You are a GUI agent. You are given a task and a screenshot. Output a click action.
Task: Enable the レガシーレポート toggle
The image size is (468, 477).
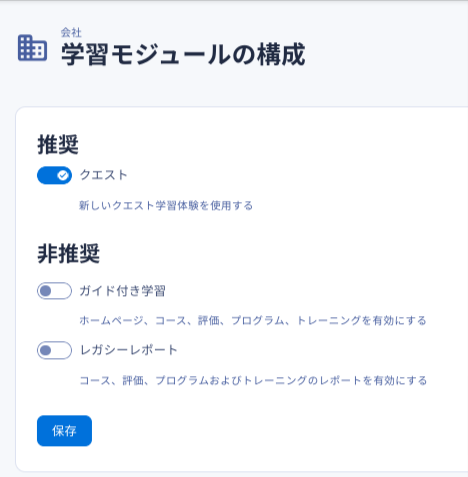54,350
